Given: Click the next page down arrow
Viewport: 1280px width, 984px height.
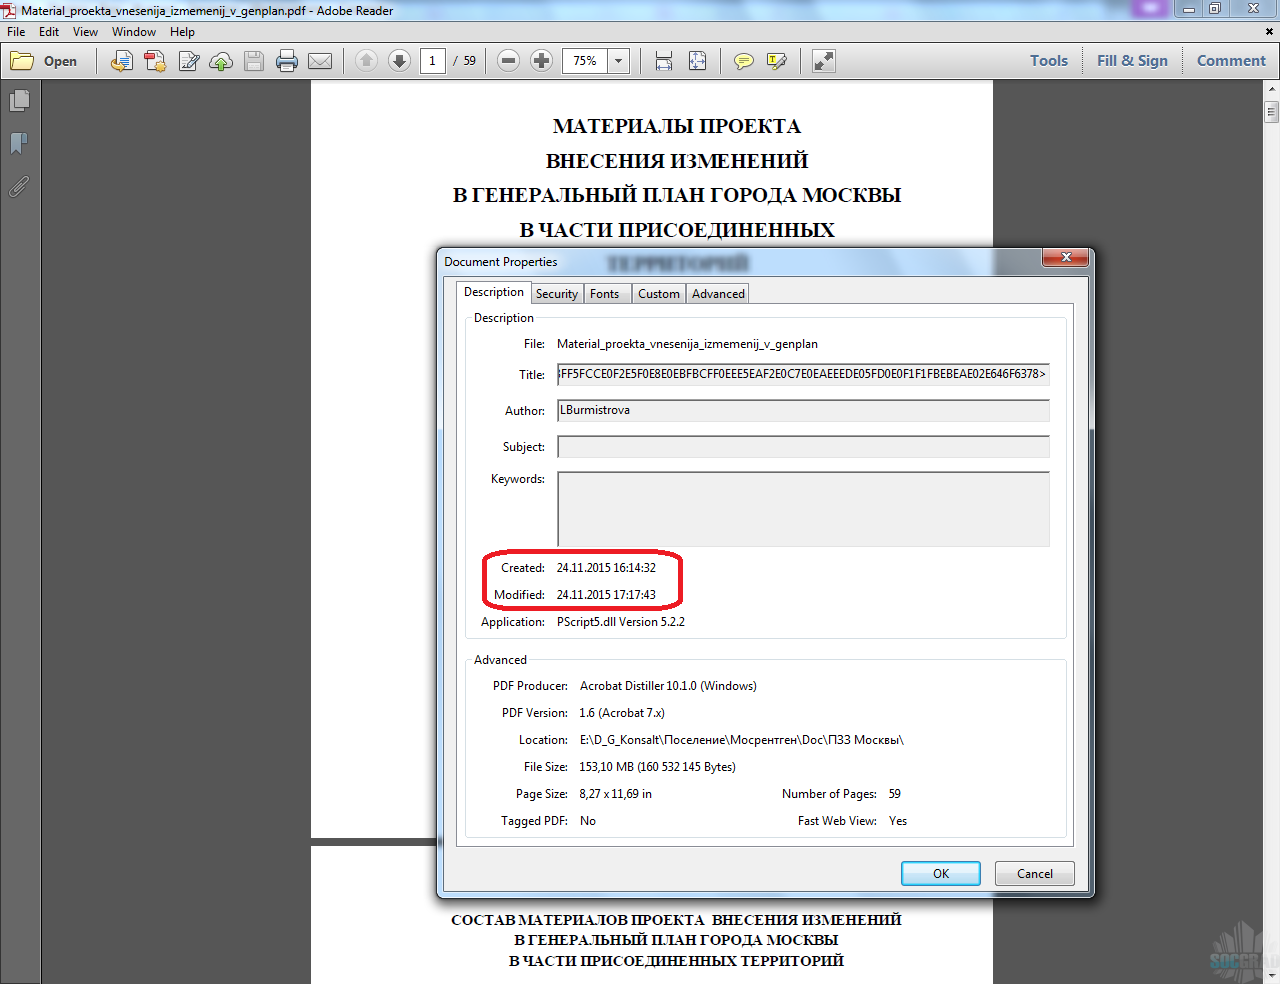Looking at the screenshot, I should pos(399,61).
